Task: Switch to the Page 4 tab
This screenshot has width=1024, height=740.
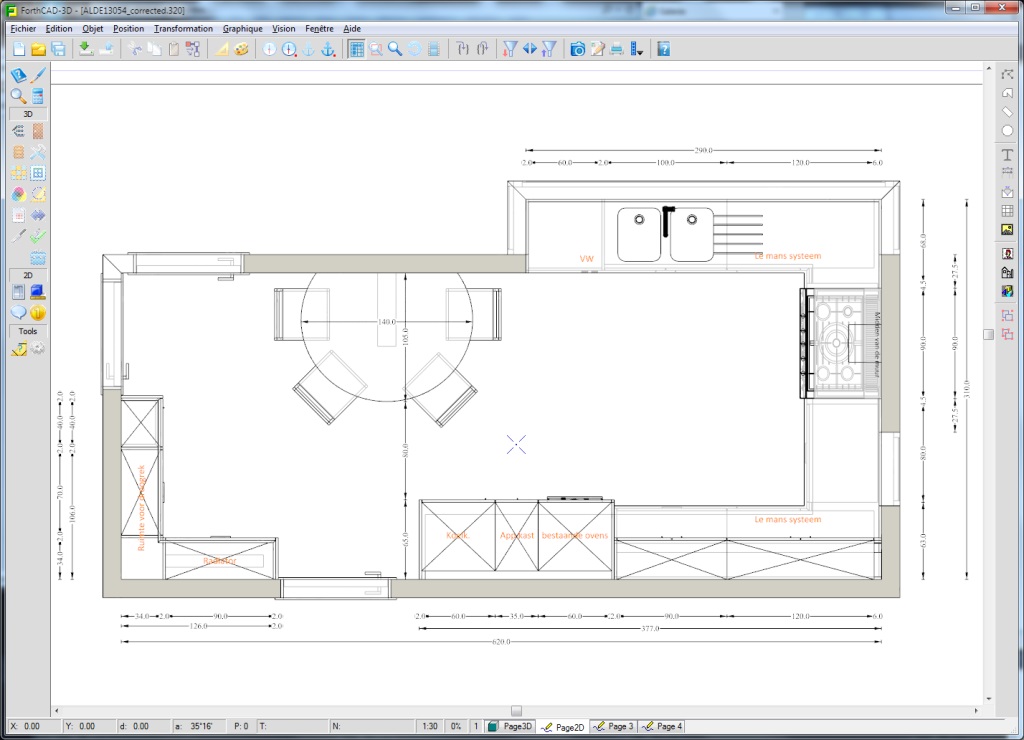Action: [662, 726]
